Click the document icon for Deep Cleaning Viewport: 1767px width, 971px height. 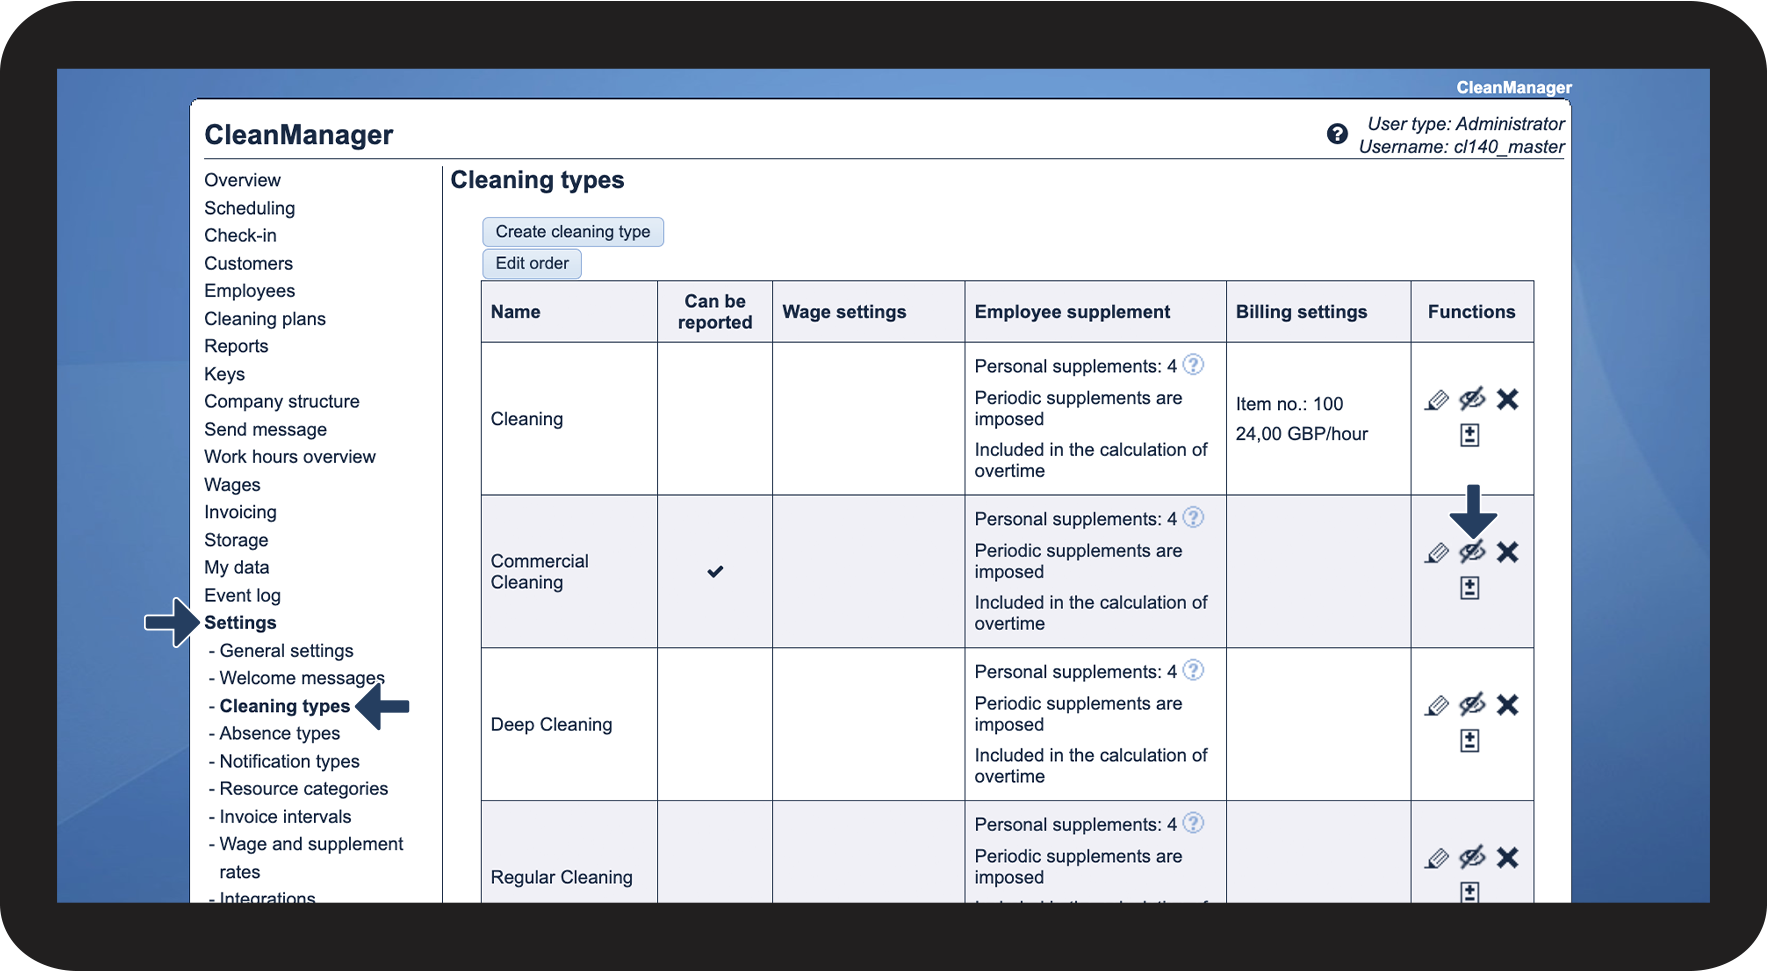tap(1469, 741)
